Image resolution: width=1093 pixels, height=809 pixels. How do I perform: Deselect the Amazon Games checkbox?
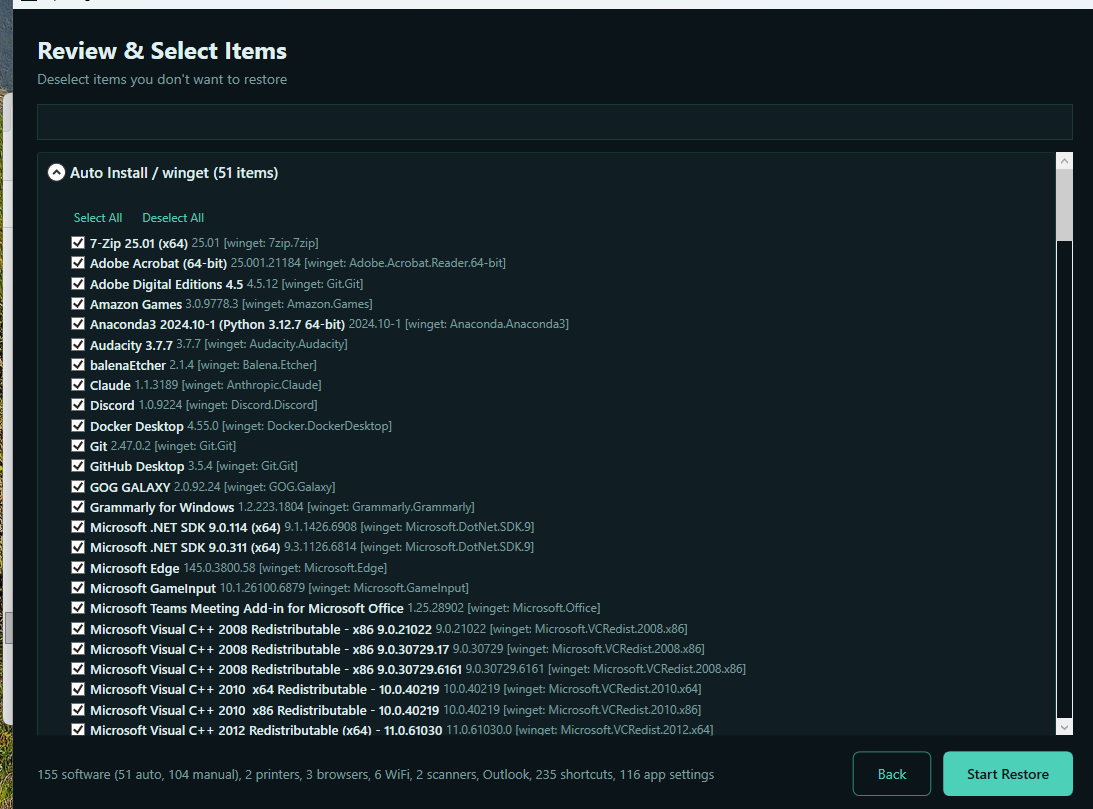[78, 304]
